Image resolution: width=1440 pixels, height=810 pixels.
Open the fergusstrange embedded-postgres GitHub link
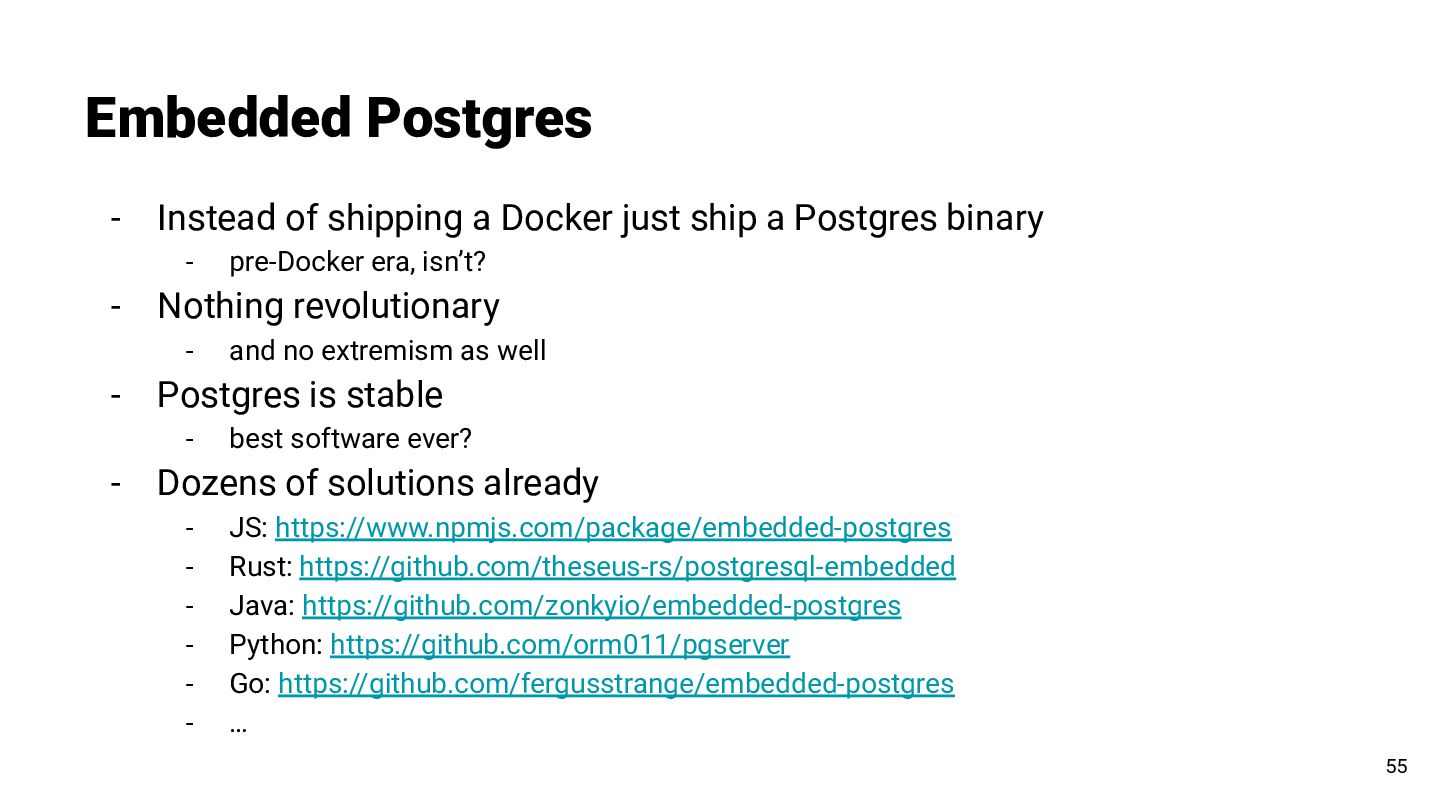pyautogui.click(x=616, y=684)
